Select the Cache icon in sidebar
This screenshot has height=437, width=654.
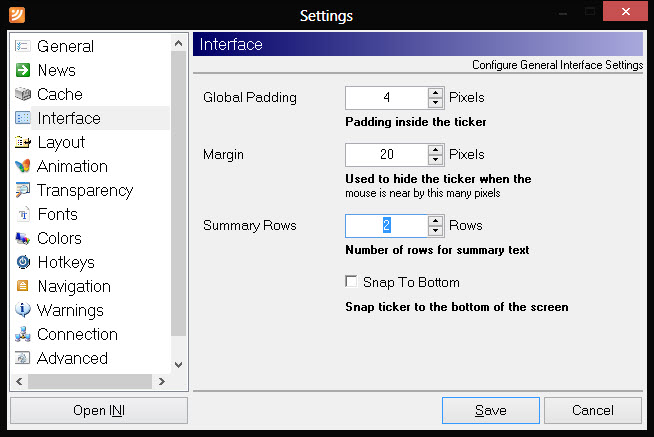pos(23,94)
